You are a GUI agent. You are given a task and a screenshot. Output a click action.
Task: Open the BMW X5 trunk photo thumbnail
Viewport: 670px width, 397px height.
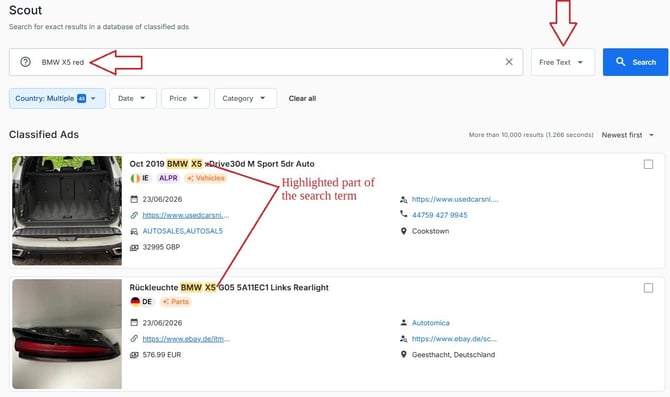(67, 211)
